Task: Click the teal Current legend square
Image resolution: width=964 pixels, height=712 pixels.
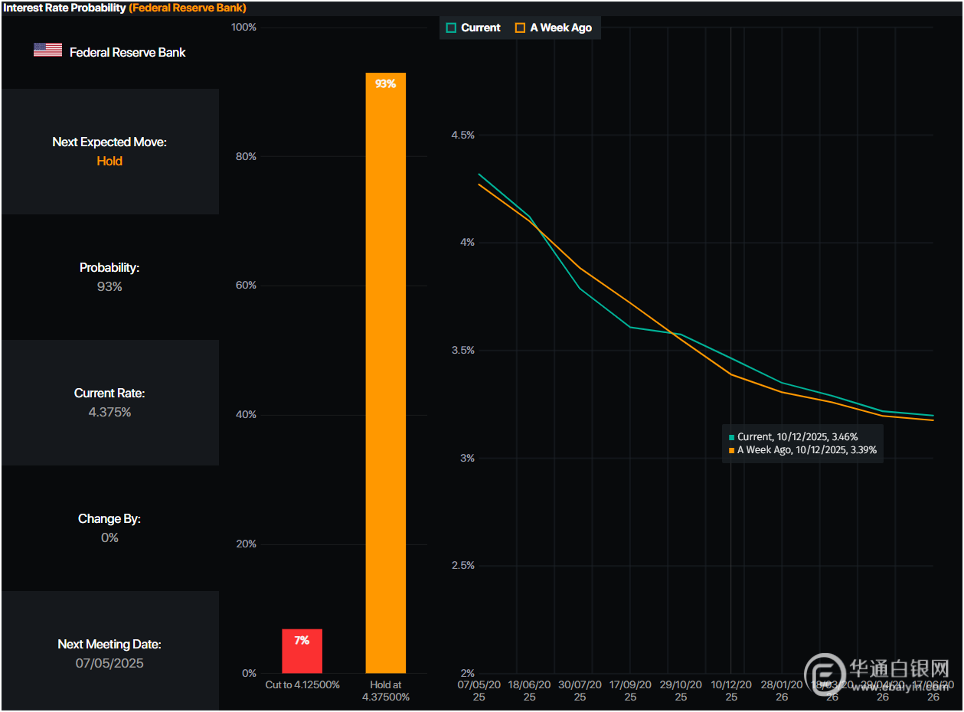Action: coord(451,28)
